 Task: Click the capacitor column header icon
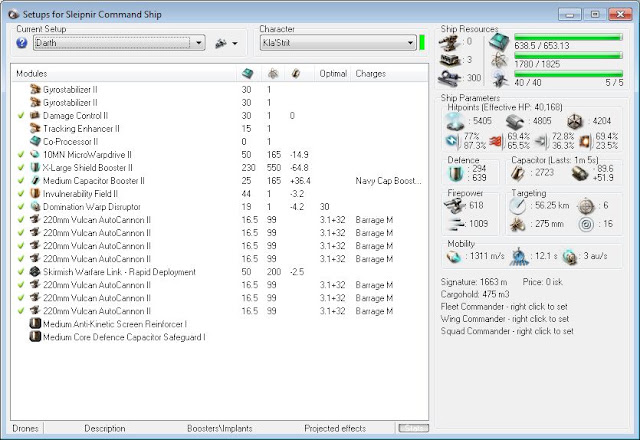point(296,73)
